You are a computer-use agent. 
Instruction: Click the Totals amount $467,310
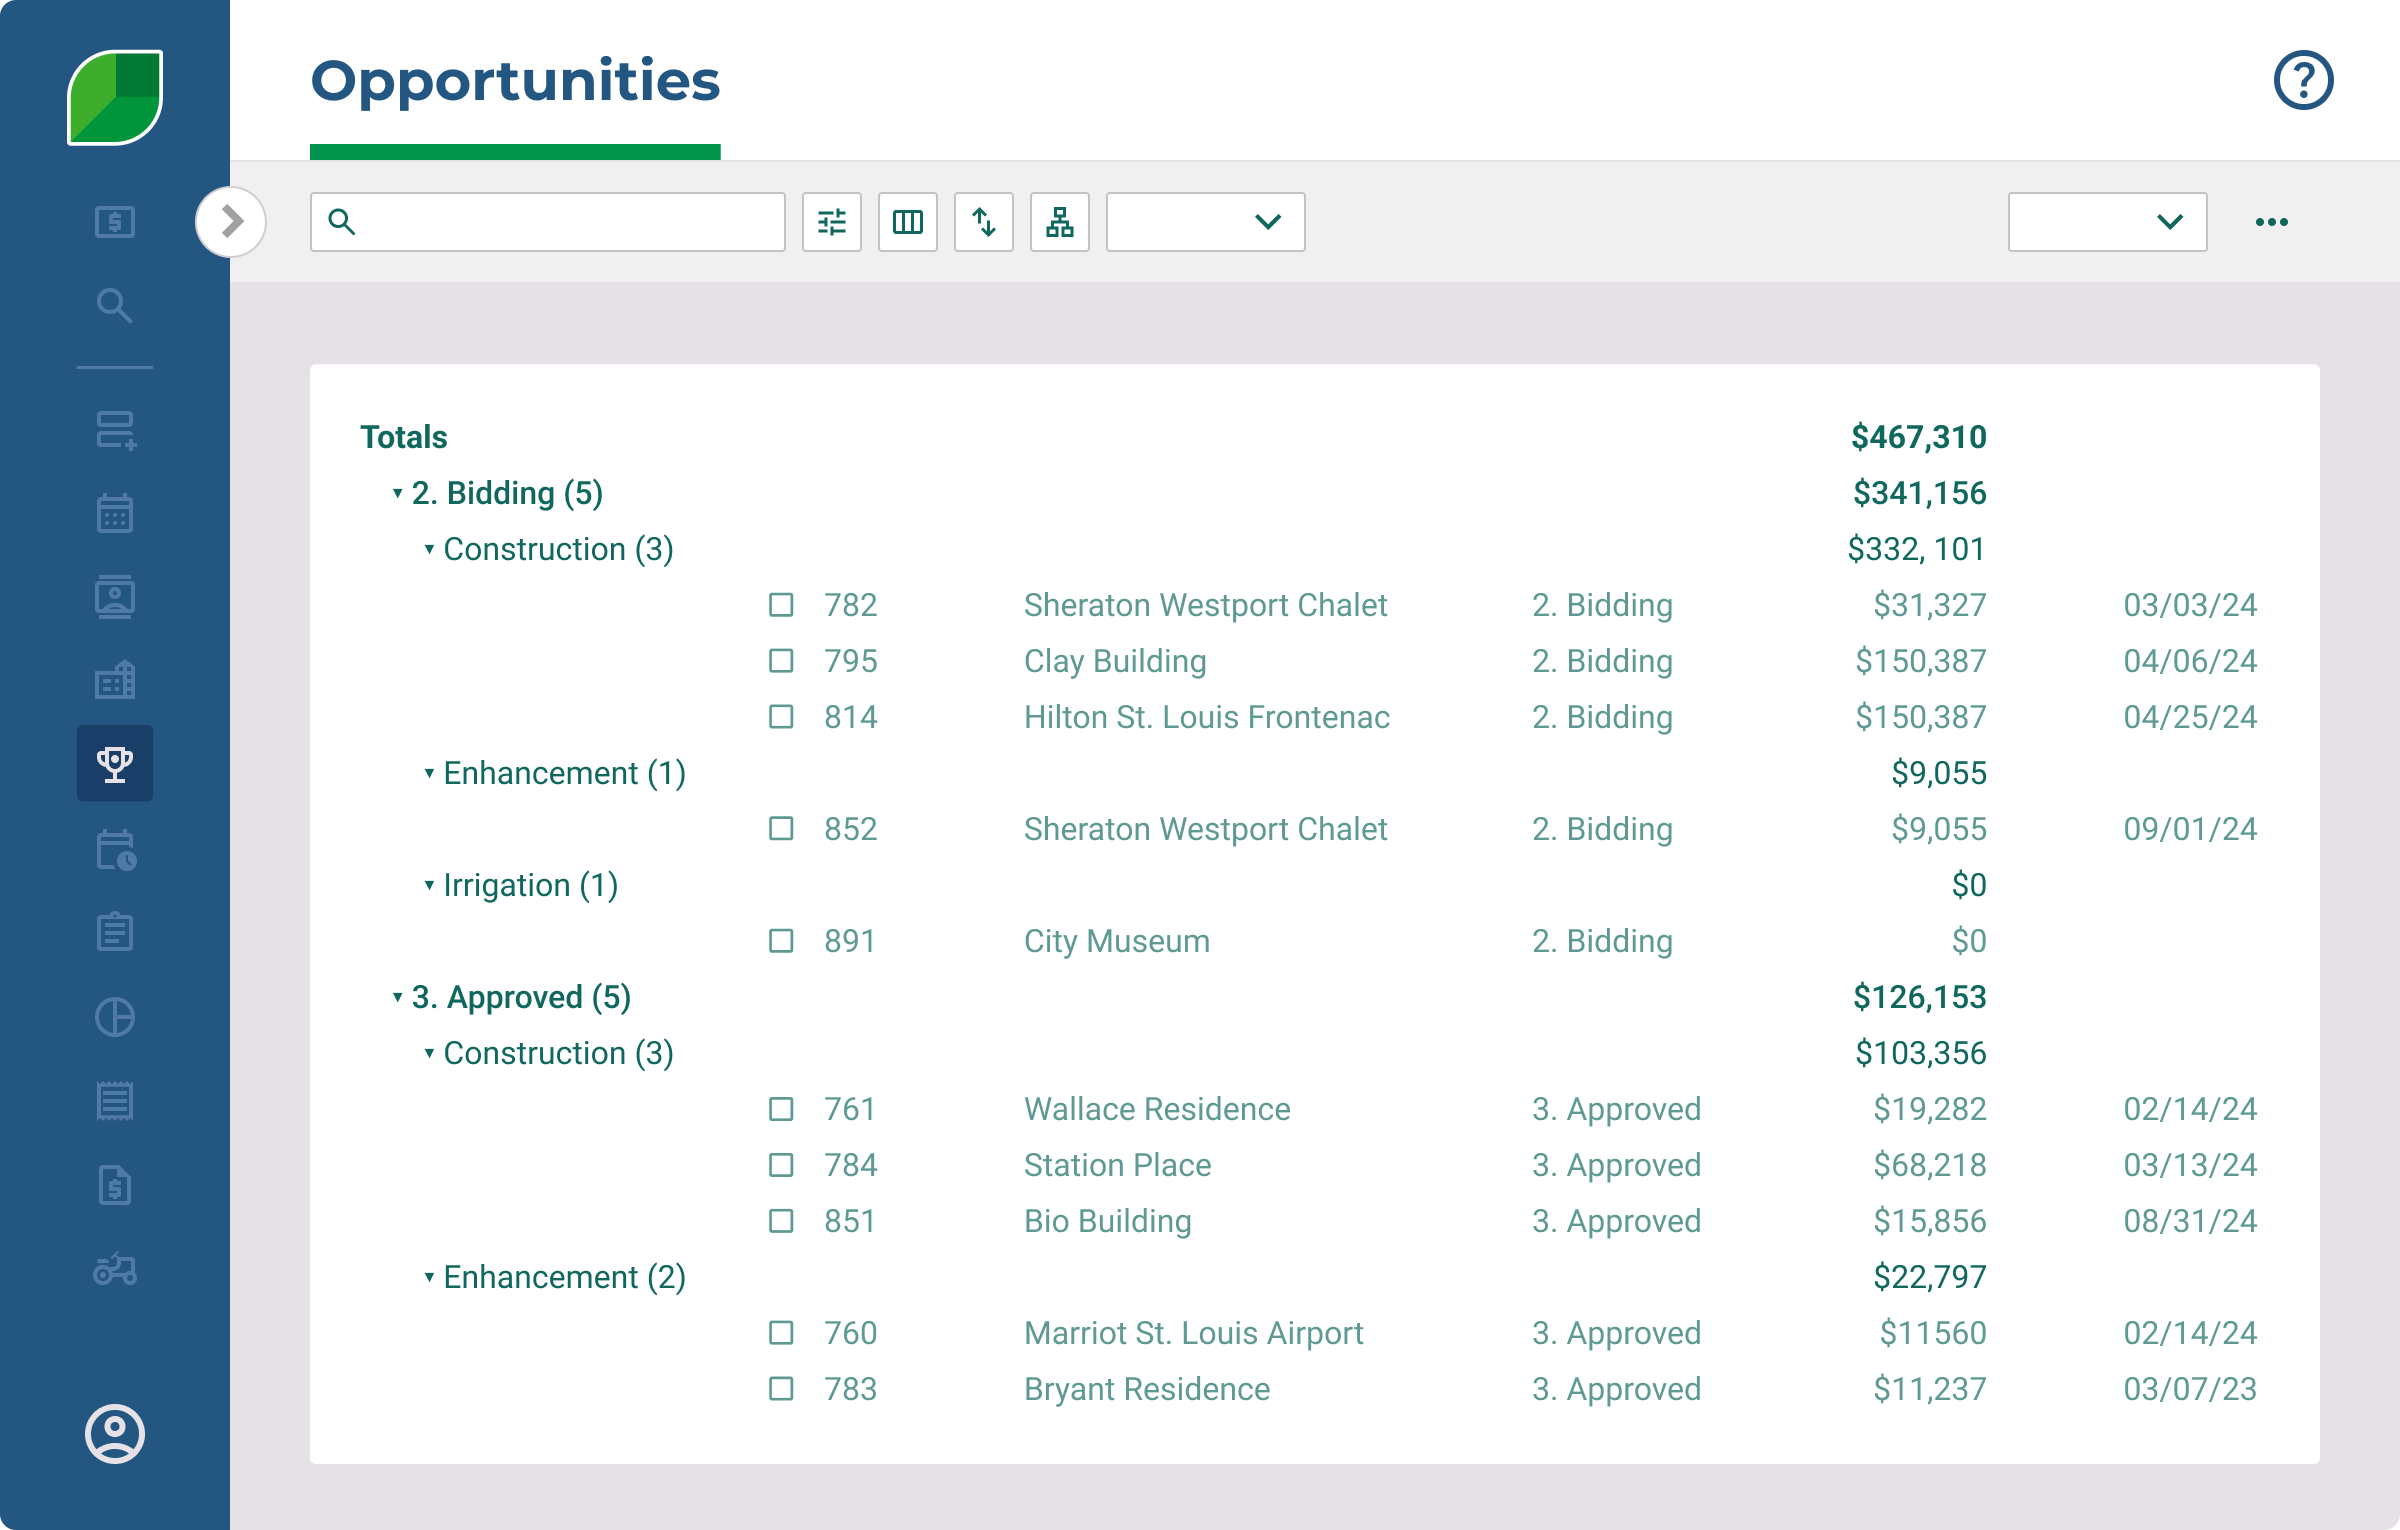(x=1918, y=437)
